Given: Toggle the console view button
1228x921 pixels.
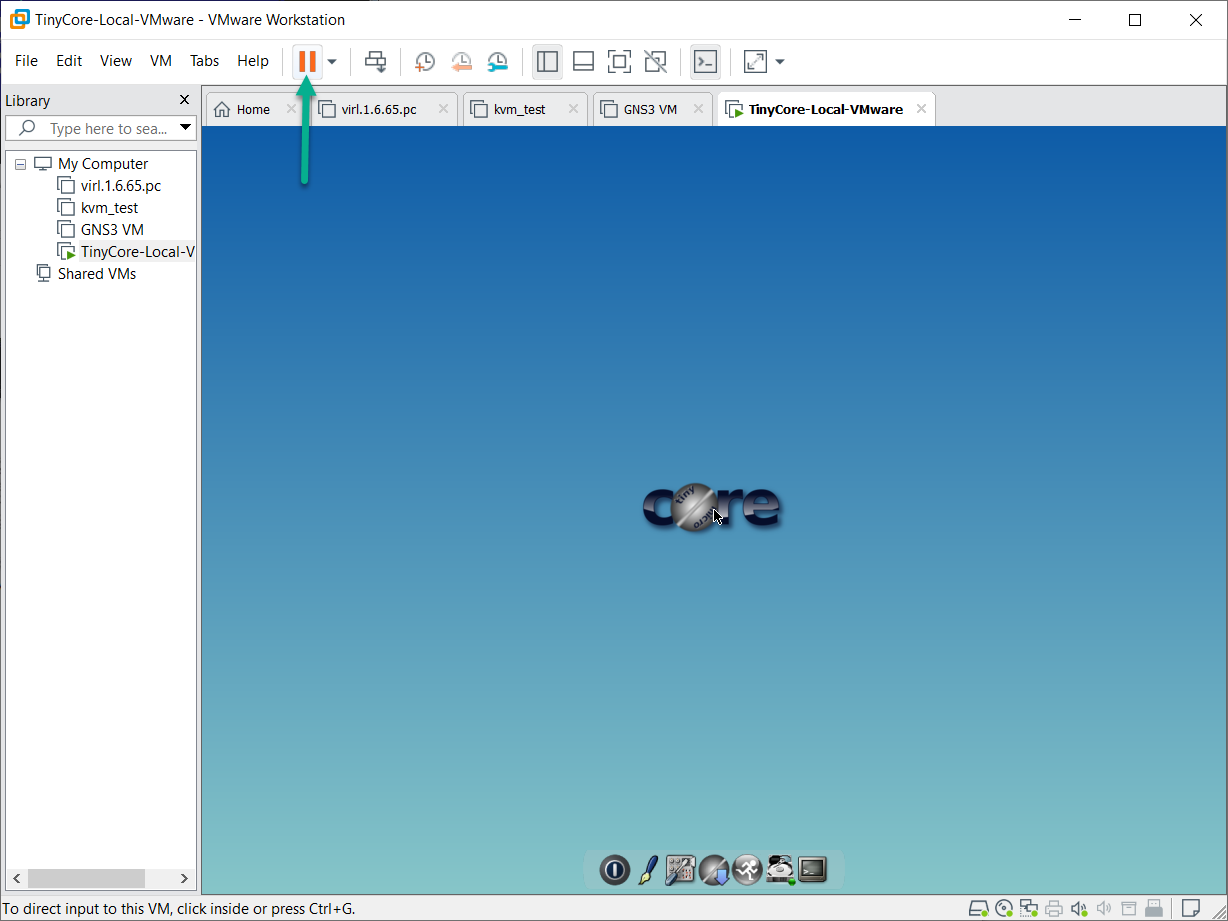Looking at the screenshot, I should (x=705, y=62).
